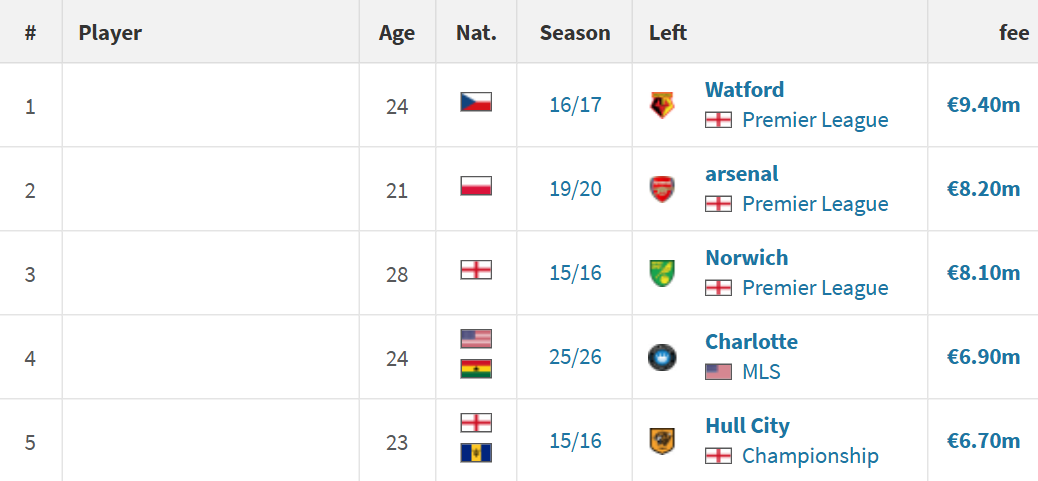Click the €9.40m transfer fee
This screenshot has height=481, width=1038.
coord(983,105)
